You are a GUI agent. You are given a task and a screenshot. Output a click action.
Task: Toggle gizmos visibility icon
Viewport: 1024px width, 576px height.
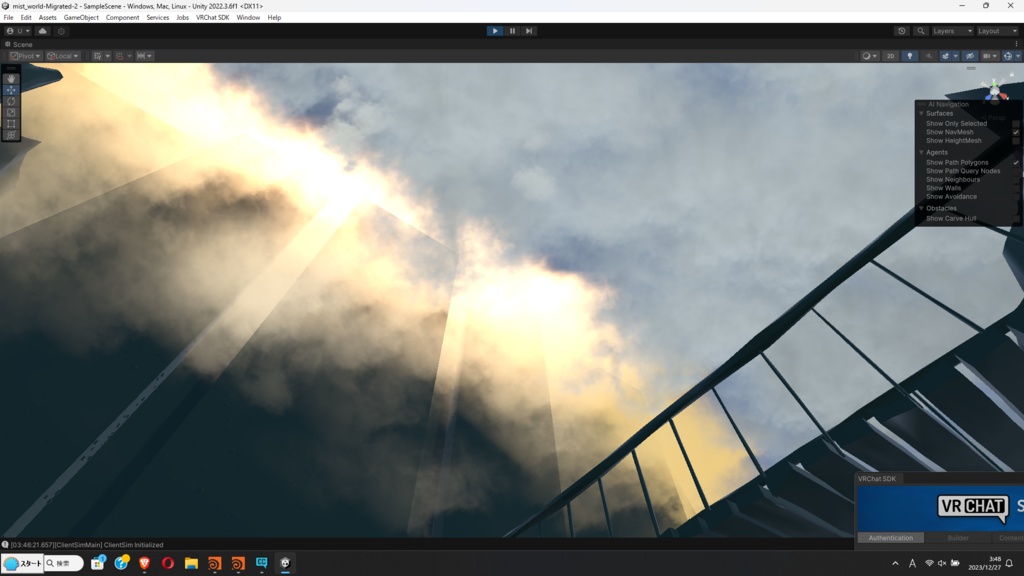[1008, 56]
